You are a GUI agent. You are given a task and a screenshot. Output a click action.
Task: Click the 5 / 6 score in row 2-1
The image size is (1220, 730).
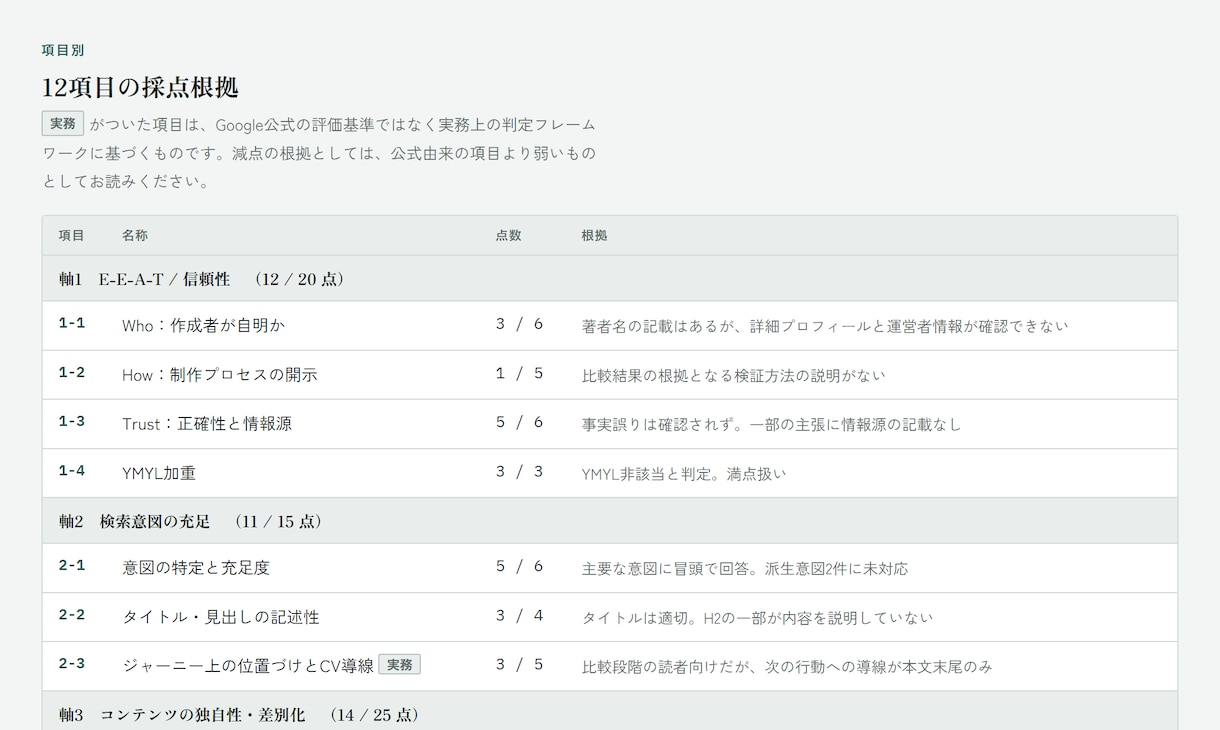click(x=519, y=566)
